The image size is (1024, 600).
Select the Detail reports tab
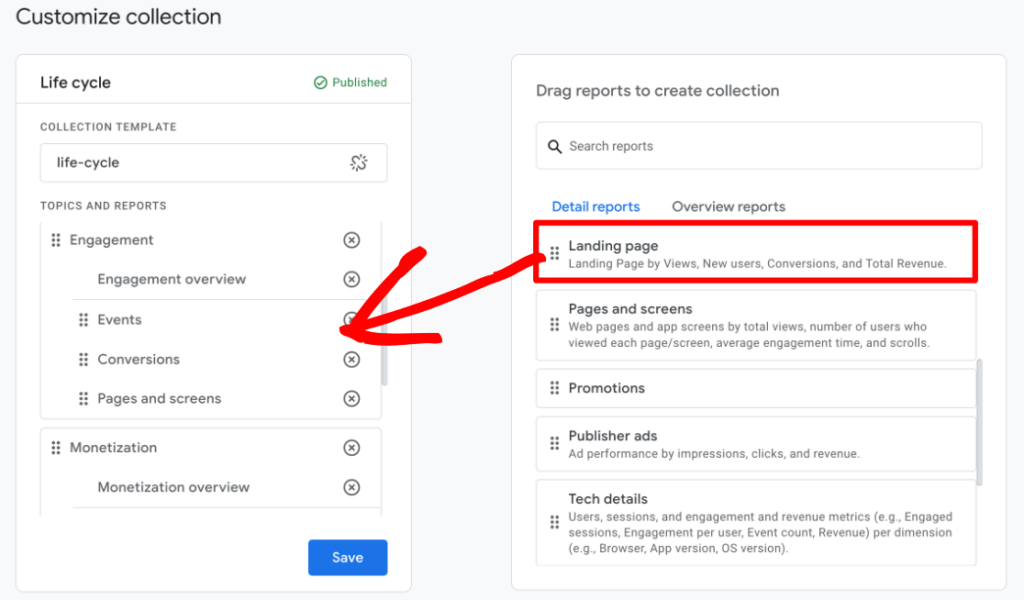(596, 206)
